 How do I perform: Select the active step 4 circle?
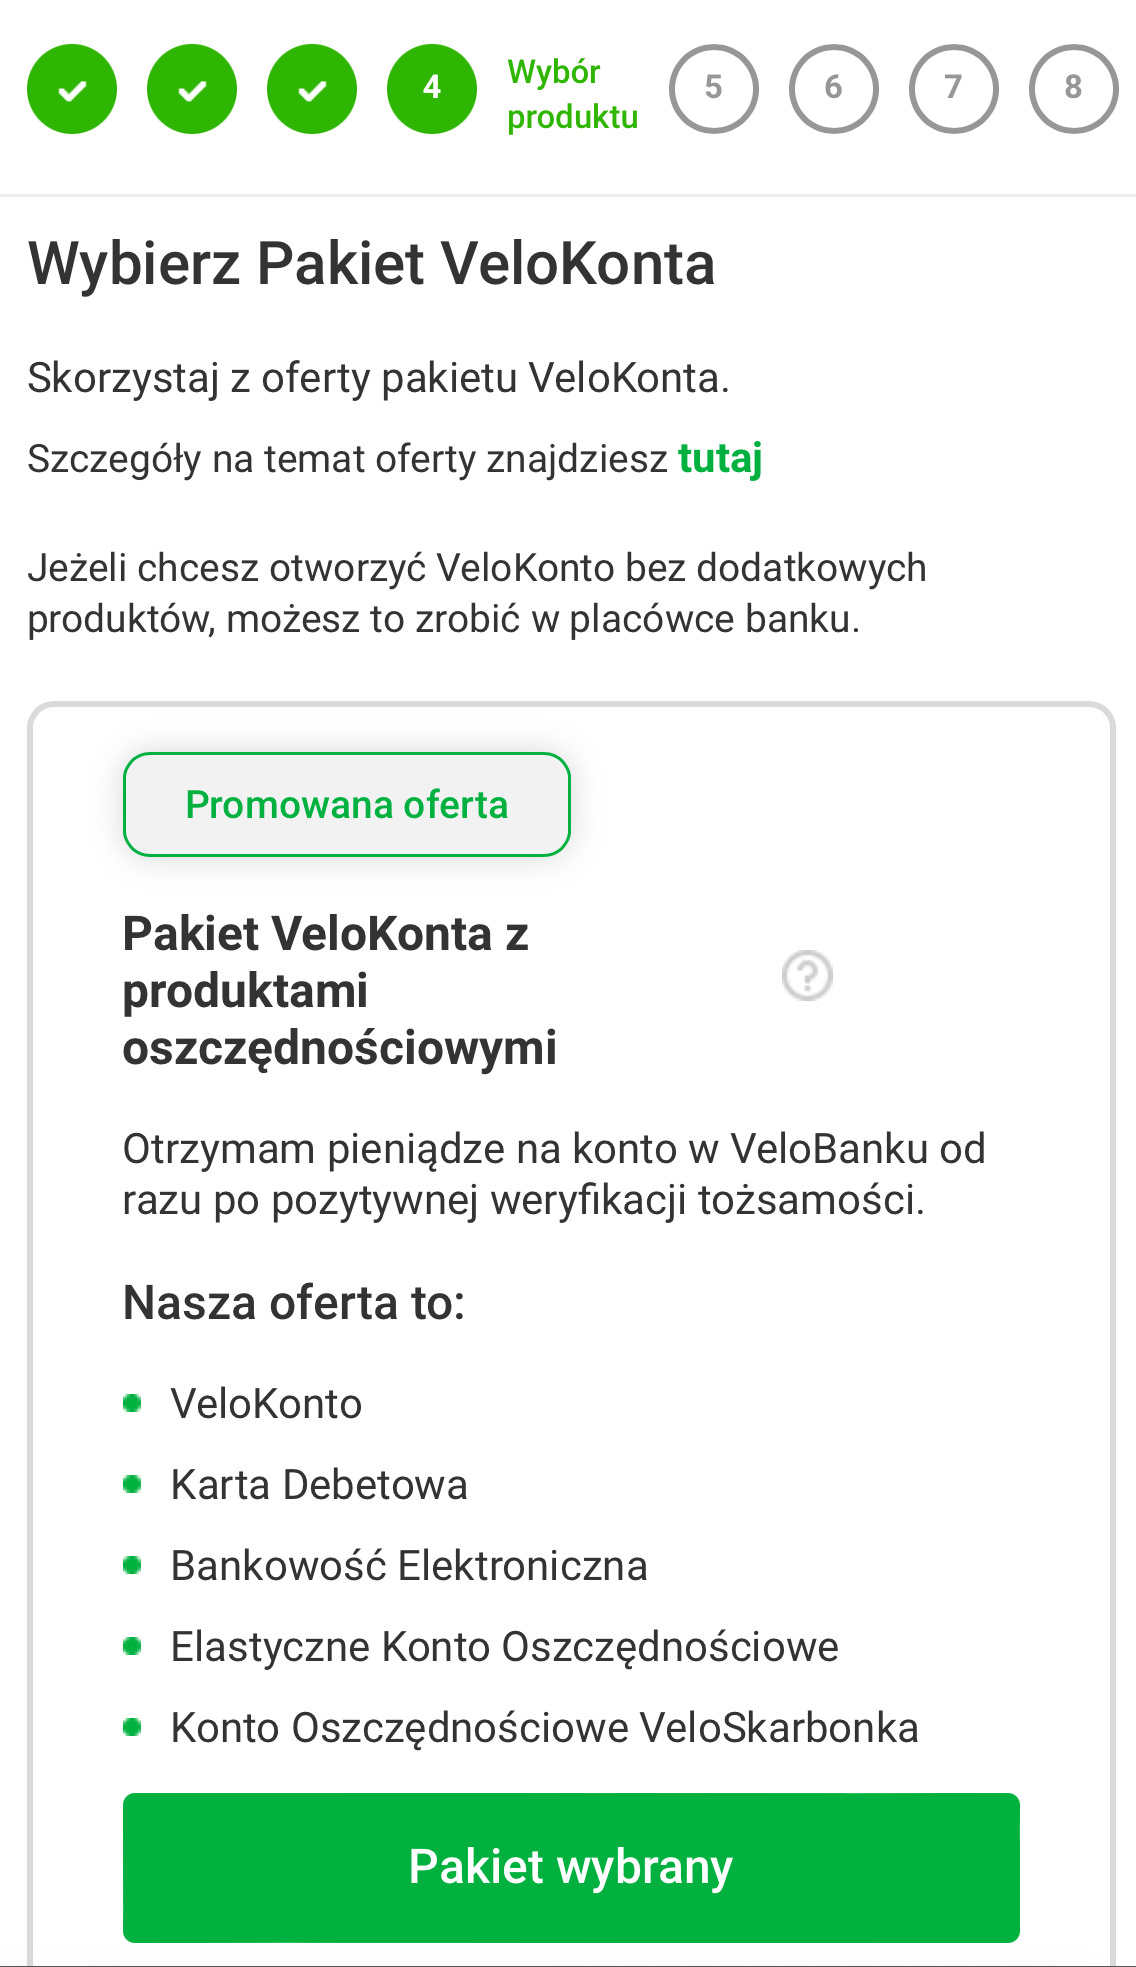point(432,90)
